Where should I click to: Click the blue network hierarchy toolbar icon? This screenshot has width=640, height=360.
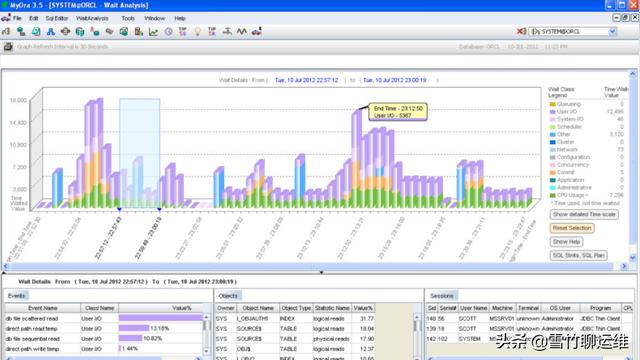51,31
